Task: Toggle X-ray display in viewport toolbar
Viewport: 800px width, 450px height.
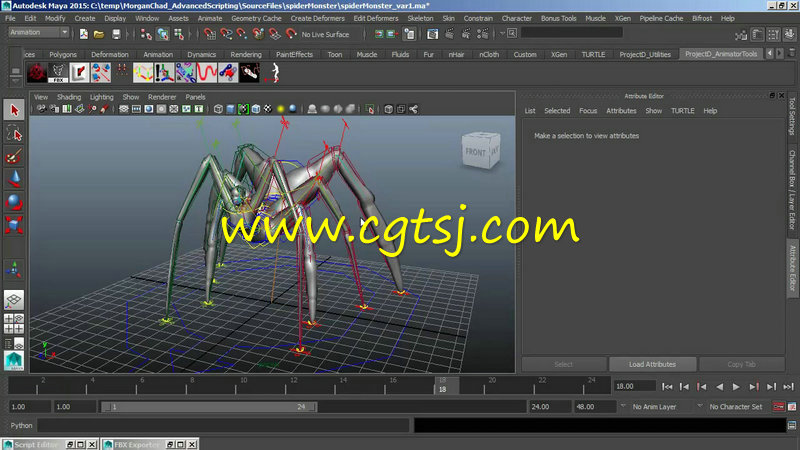Action: pos(389,109)
